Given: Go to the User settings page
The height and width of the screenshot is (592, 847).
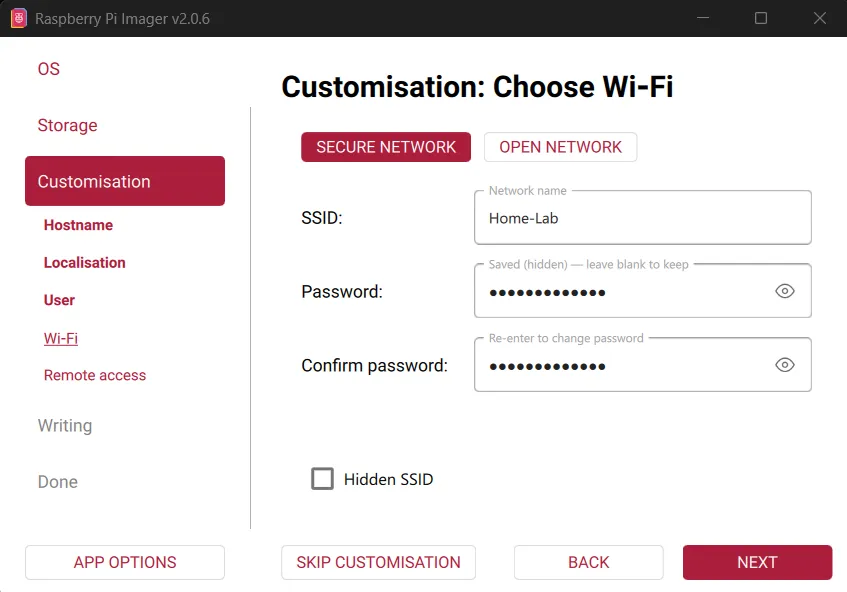Looking at the screenshot, I should click(x=59, y=300).
